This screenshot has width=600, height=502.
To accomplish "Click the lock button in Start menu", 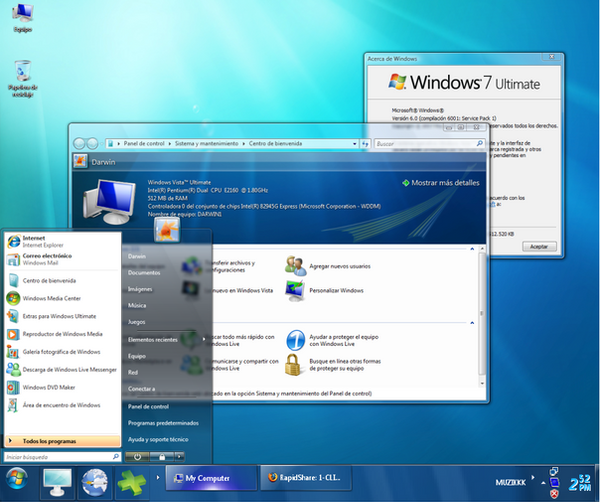I will [161, 456].
